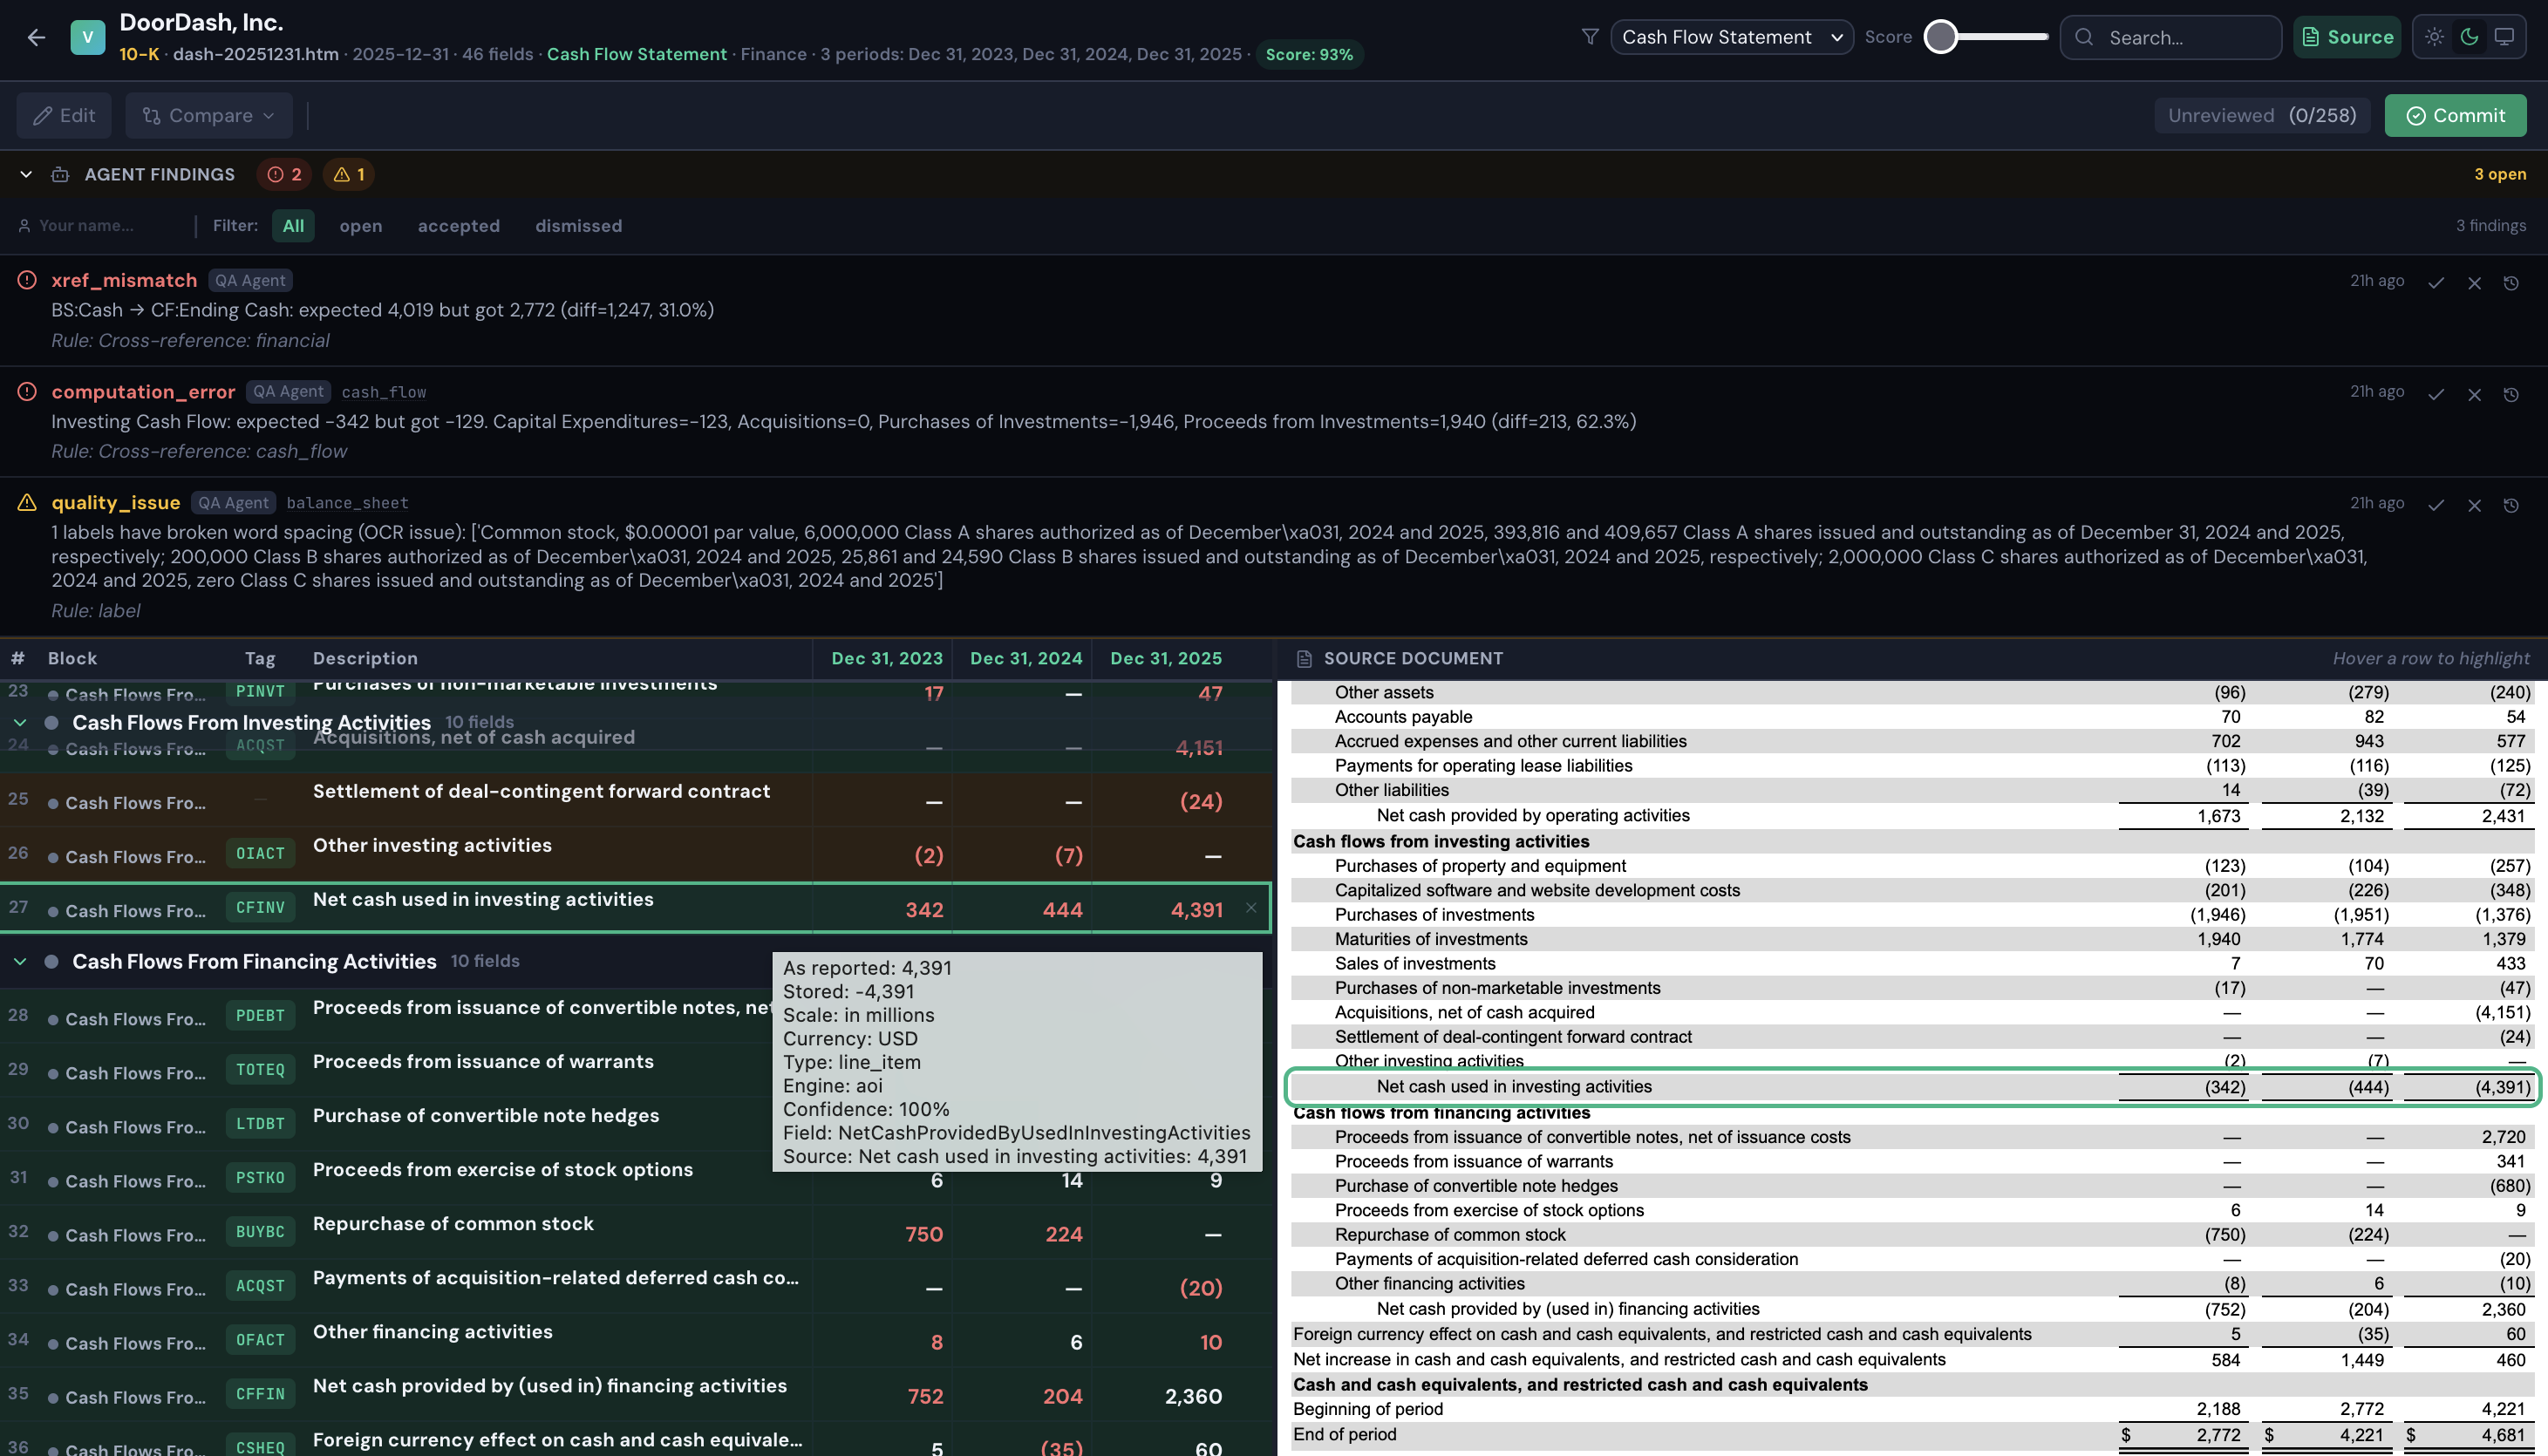
Task: Click the OFACT tag on row 34
Action: pos(260,1339)
